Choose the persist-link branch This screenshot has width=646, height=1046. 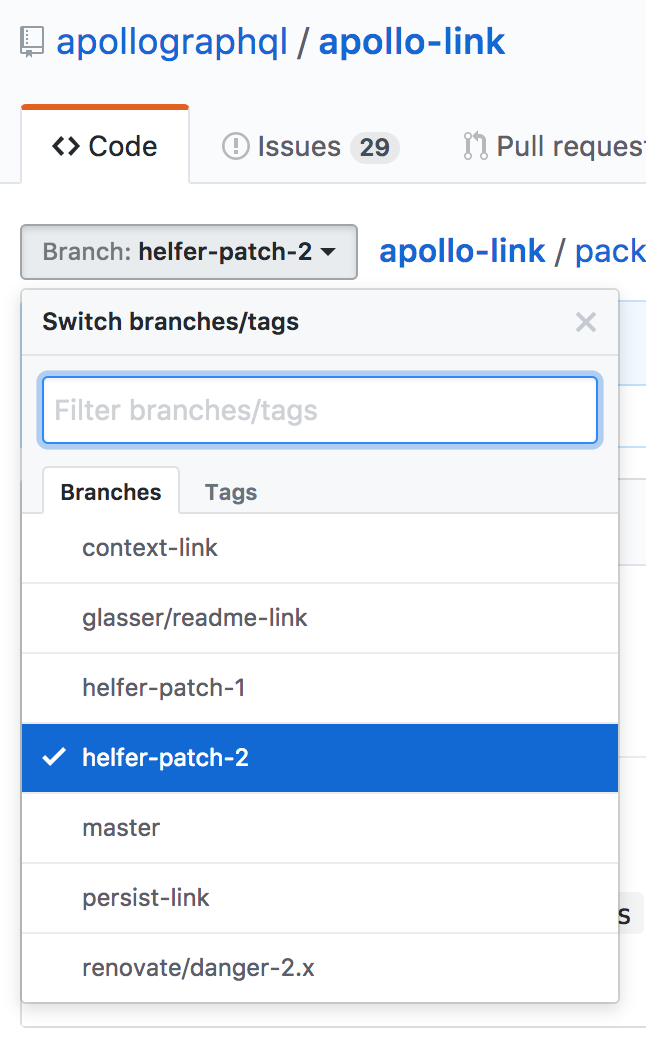tap(146, 897)
